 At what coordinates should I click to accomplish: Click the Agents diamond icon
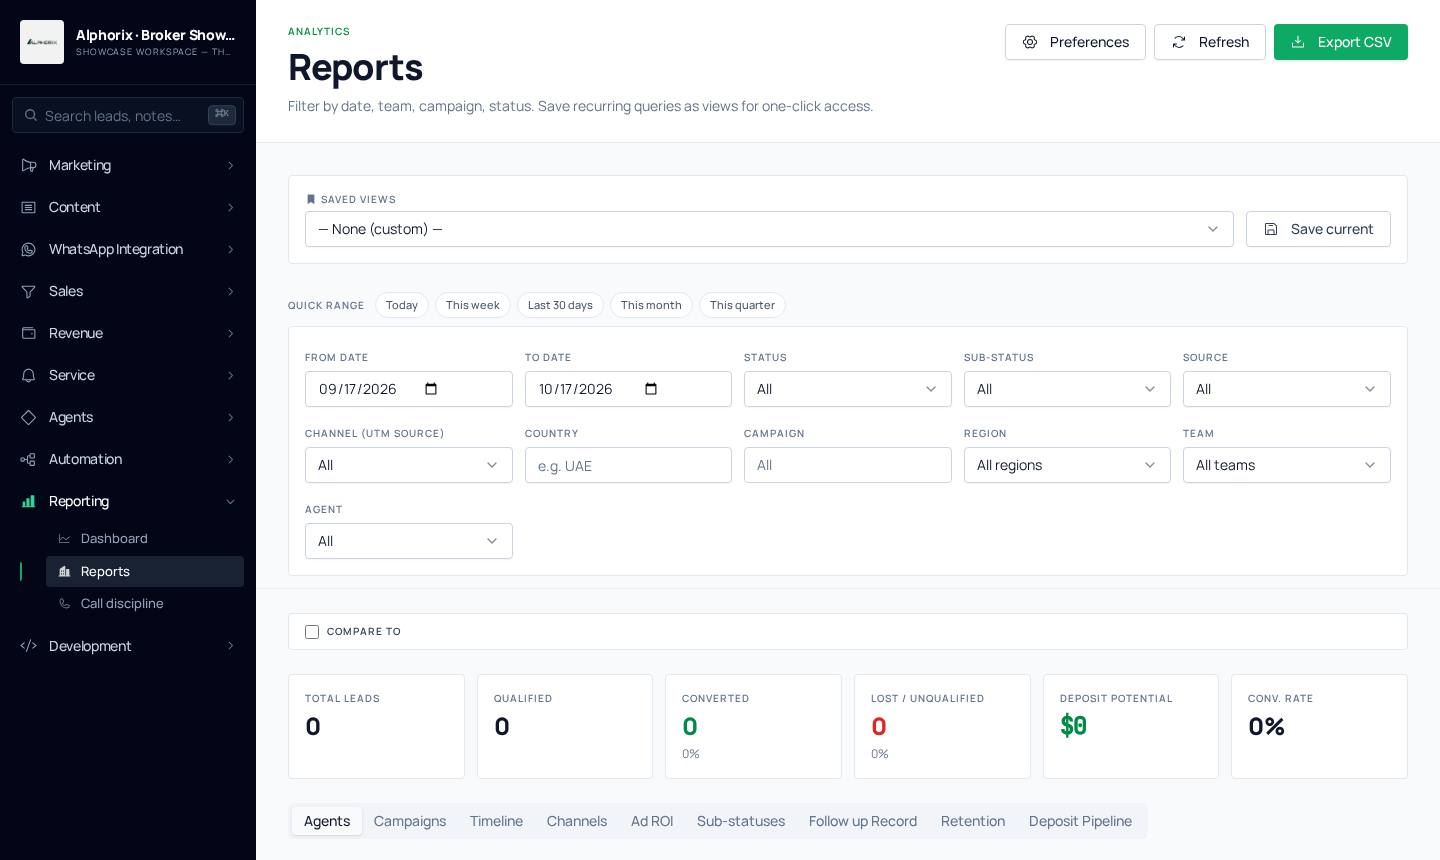tap(29, 417)
